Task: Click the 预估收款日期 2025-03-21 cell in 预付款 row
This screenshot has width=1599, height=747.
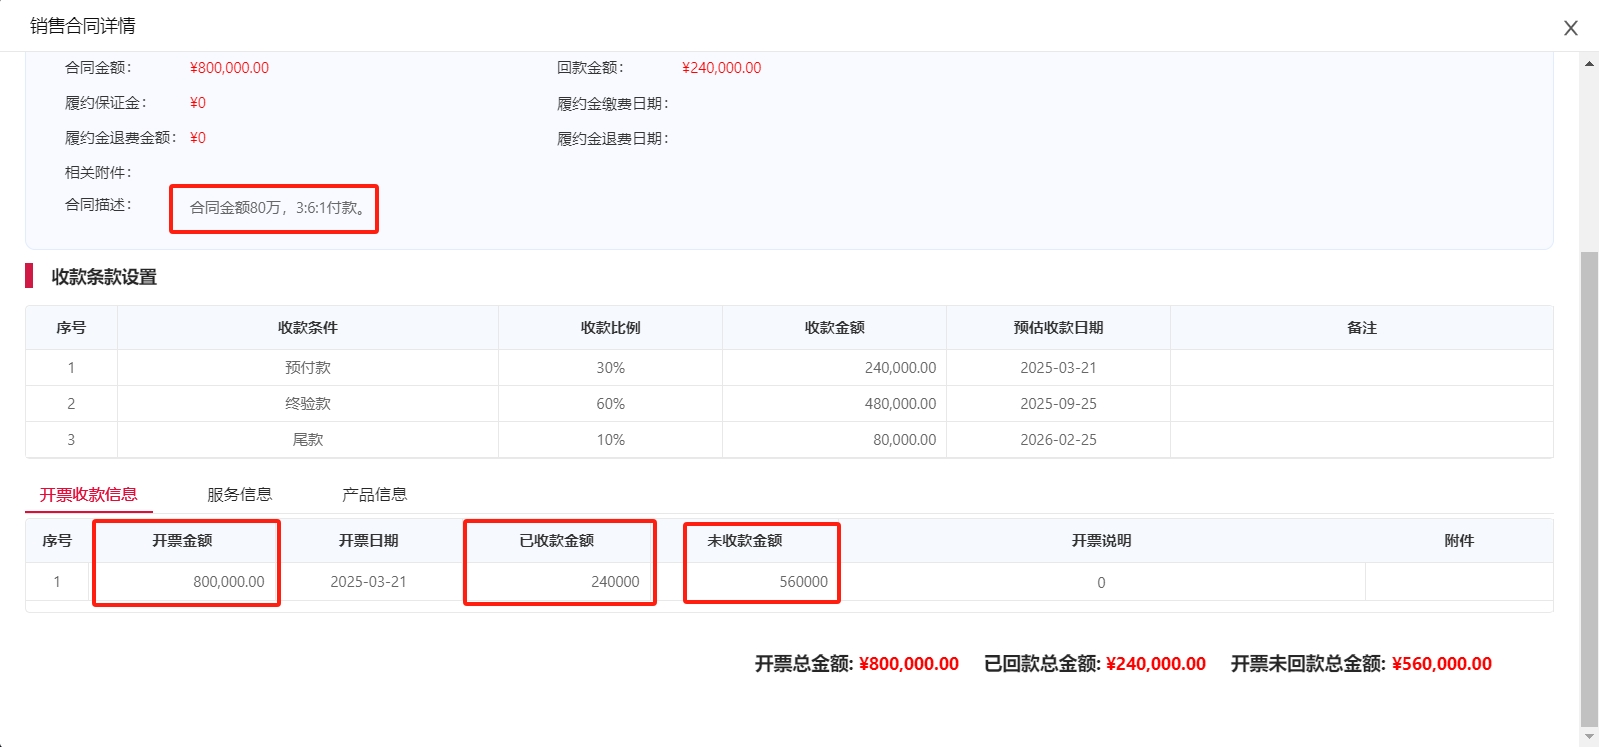Action: click(x=1058, y=368)
